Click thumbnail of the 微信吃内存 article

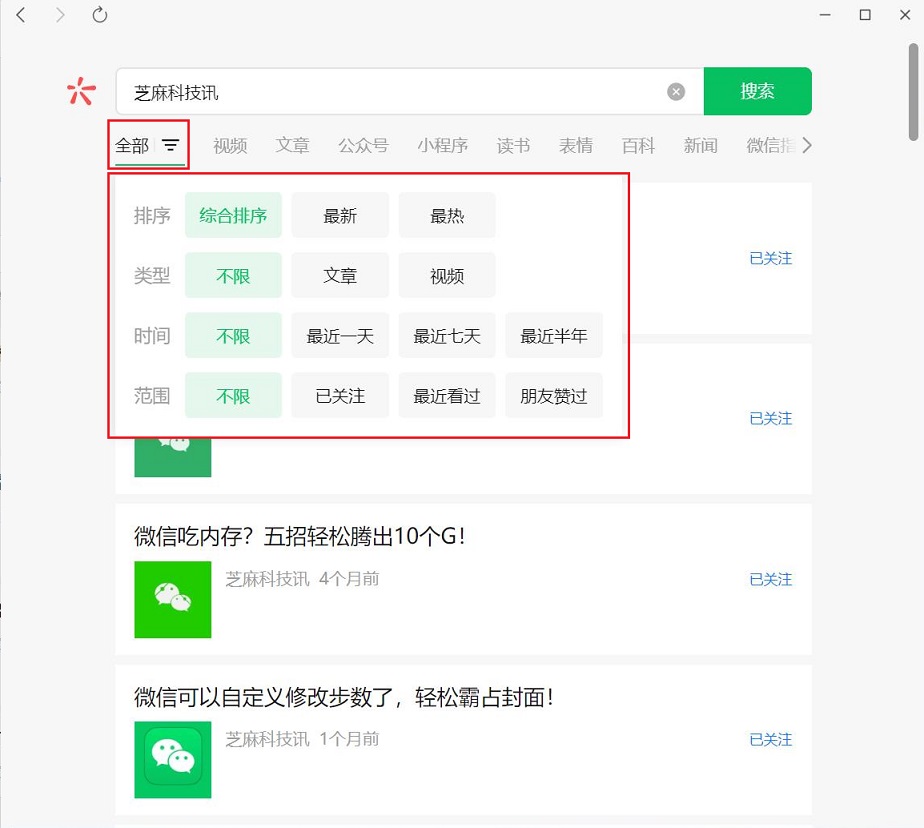[x=173, y=599]
